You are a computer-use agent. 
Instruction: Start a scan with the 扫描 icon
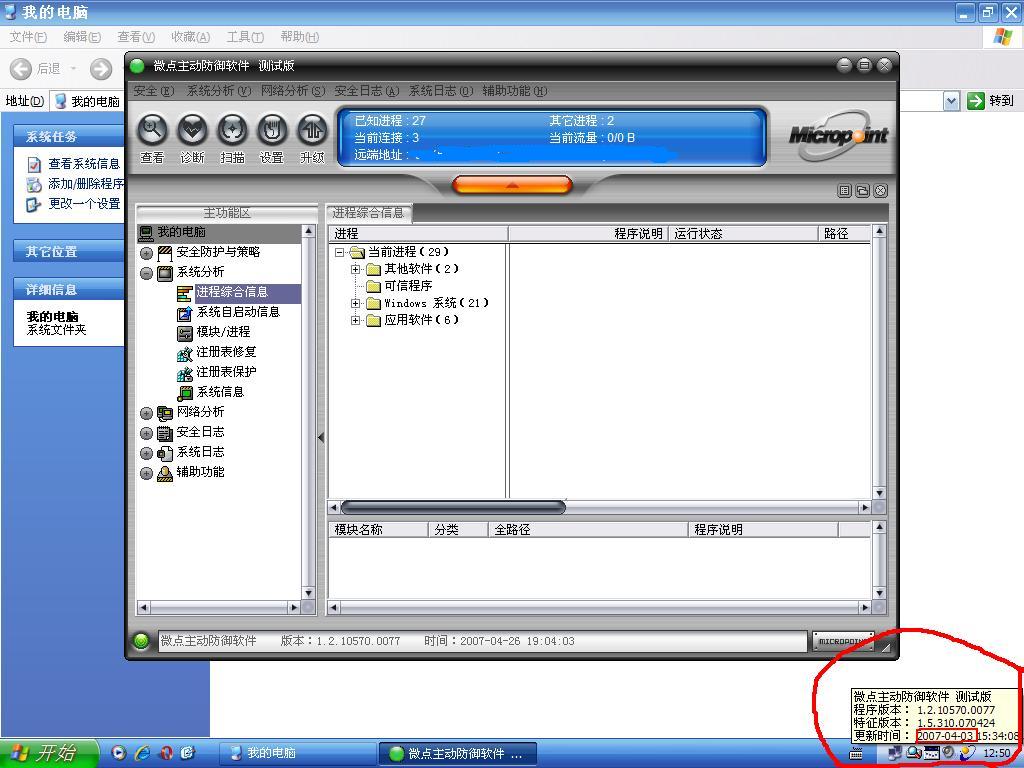pyautogui.click(x=232, y=131)
